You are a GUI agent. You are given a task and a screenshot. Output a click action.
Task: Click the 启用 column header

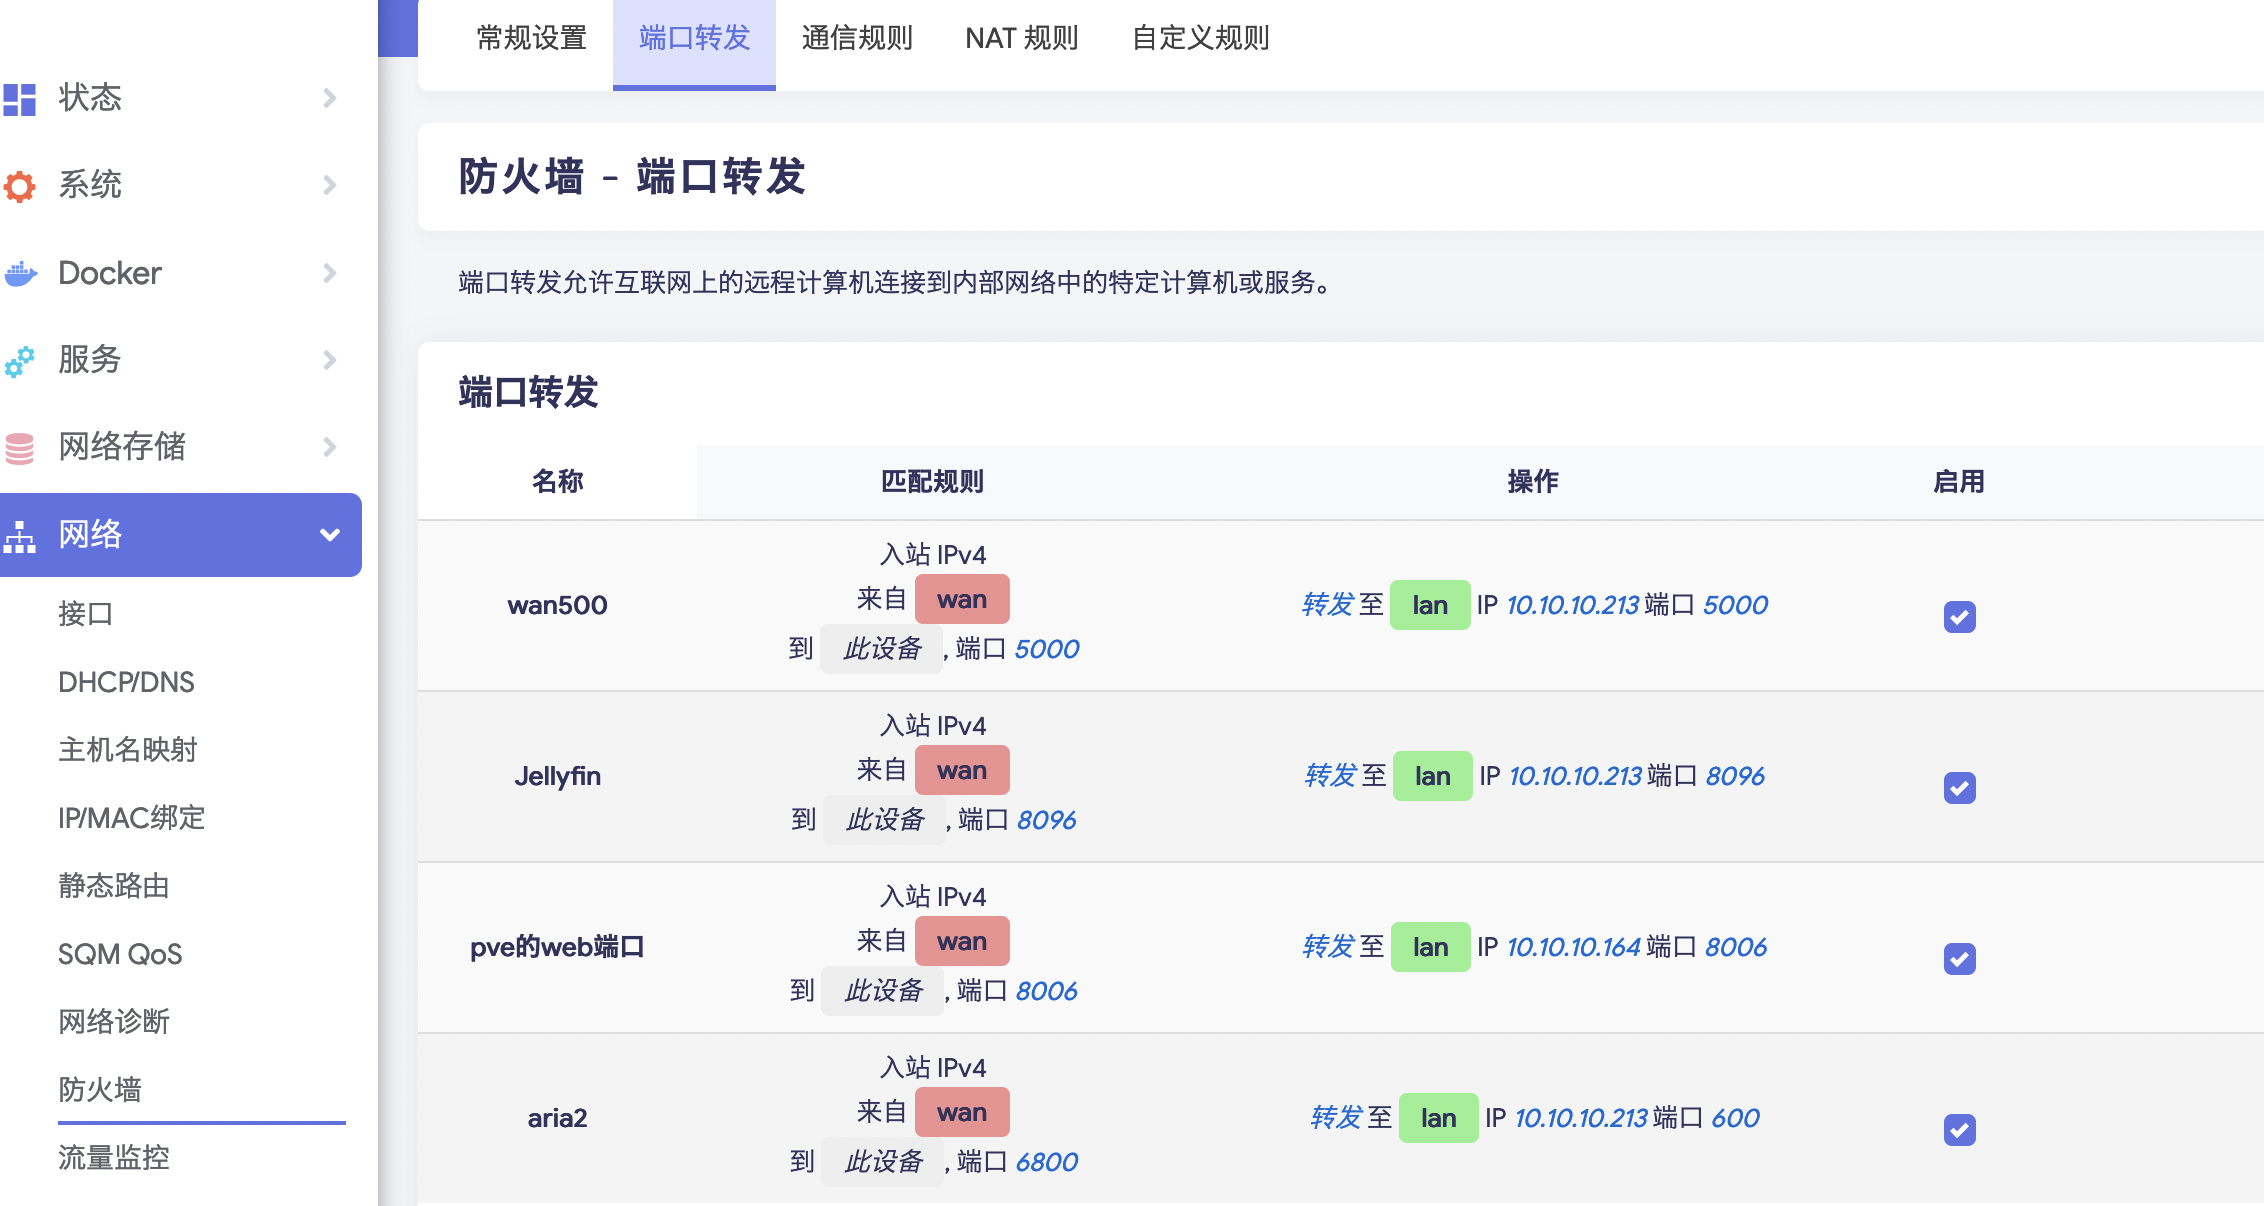coord(1959,482)
